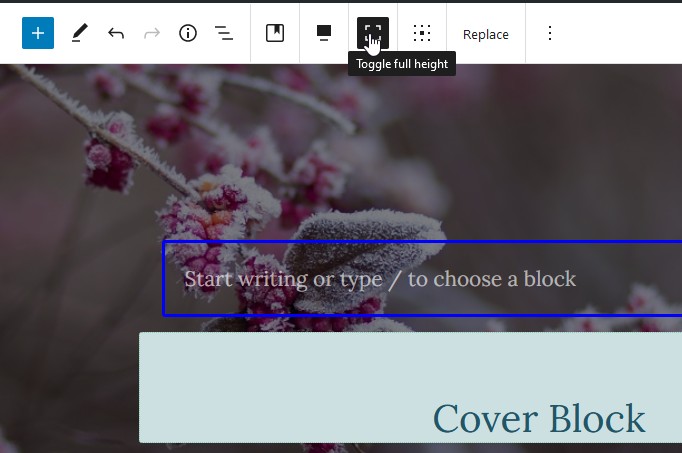Viewport: 682px width, 453px height.
Task: Open the change alignment dropdown
Action: [324, 33]
